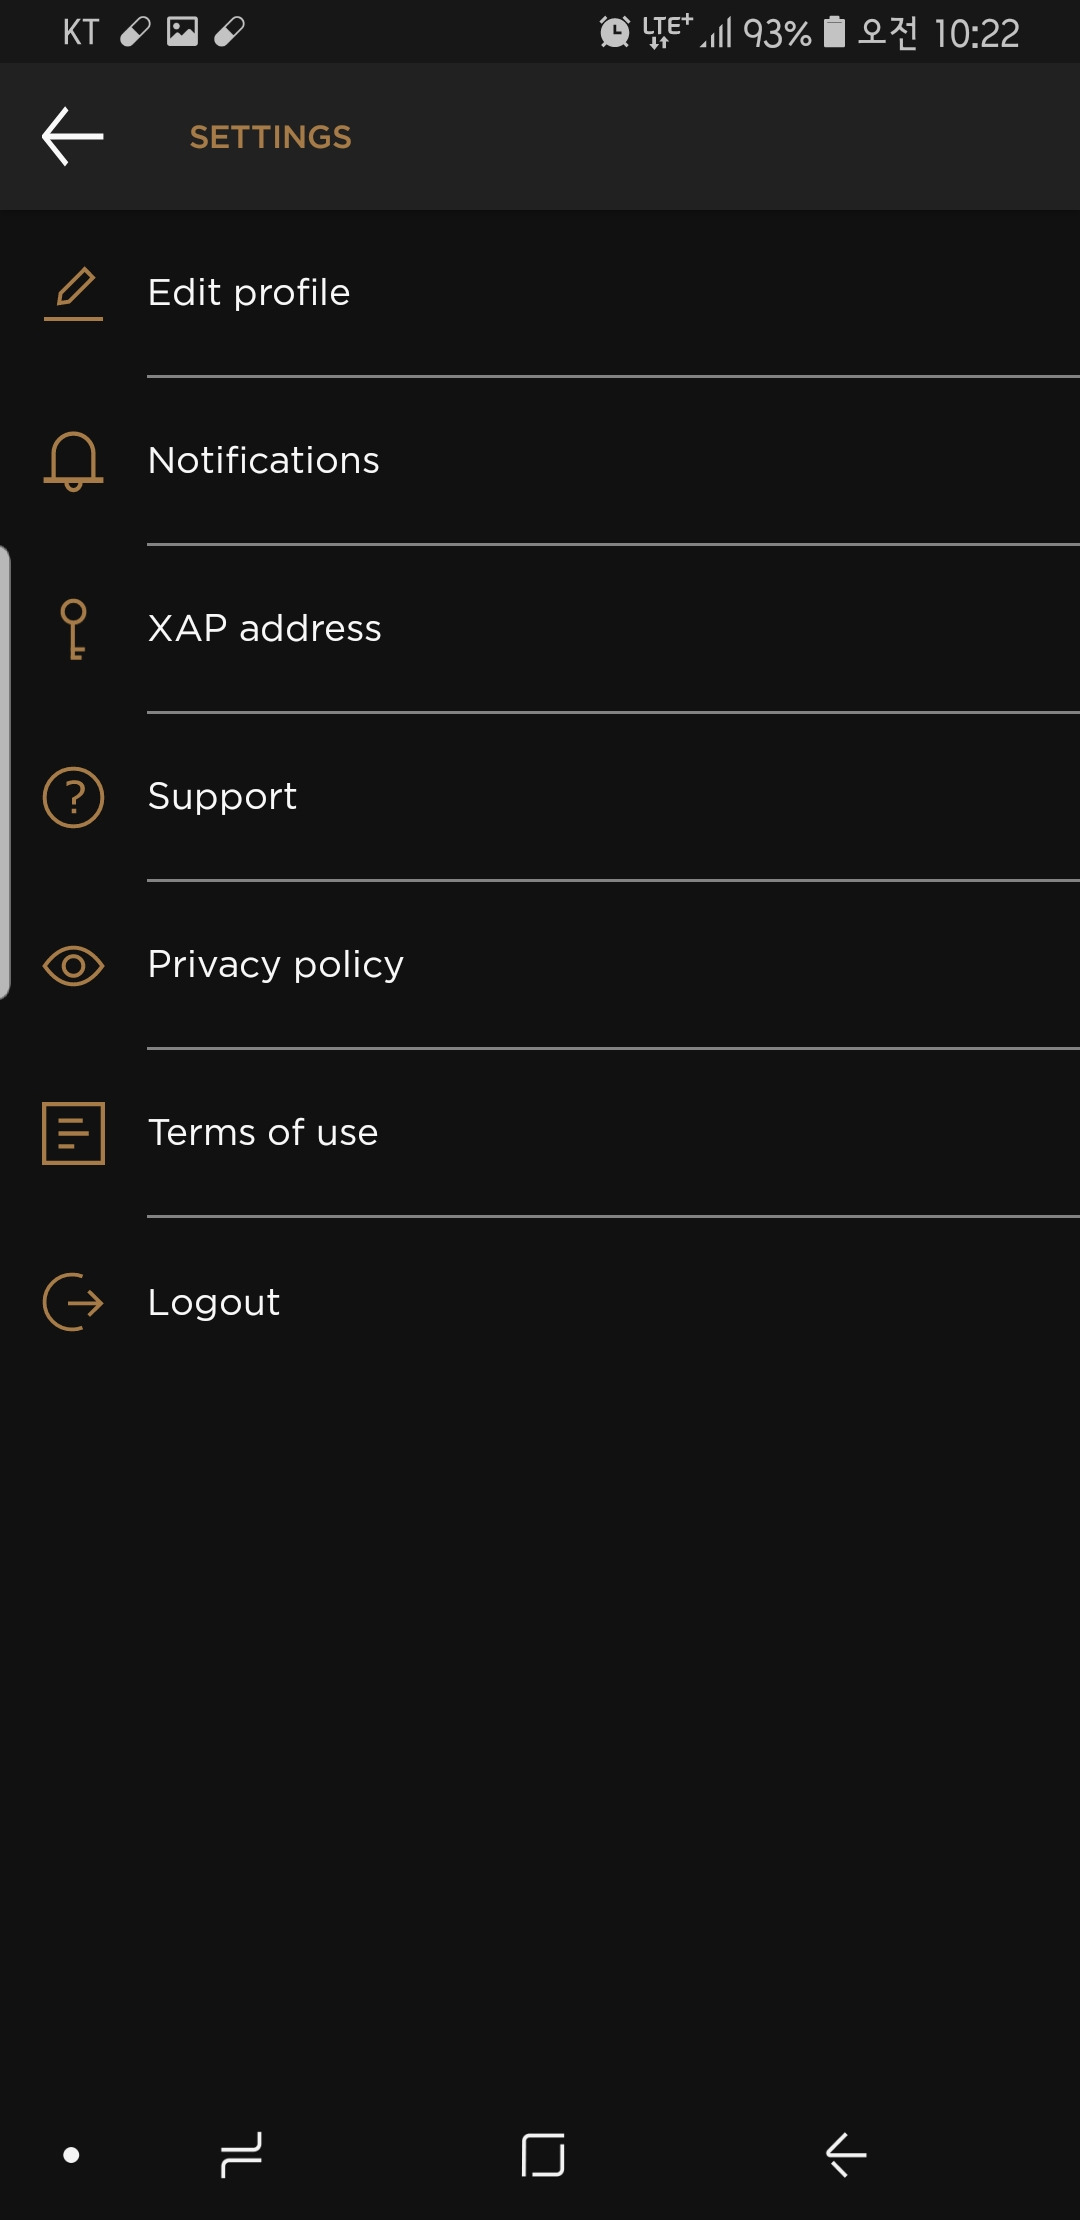Tap the bell icon for Notifications

click(x=73, y=461)
